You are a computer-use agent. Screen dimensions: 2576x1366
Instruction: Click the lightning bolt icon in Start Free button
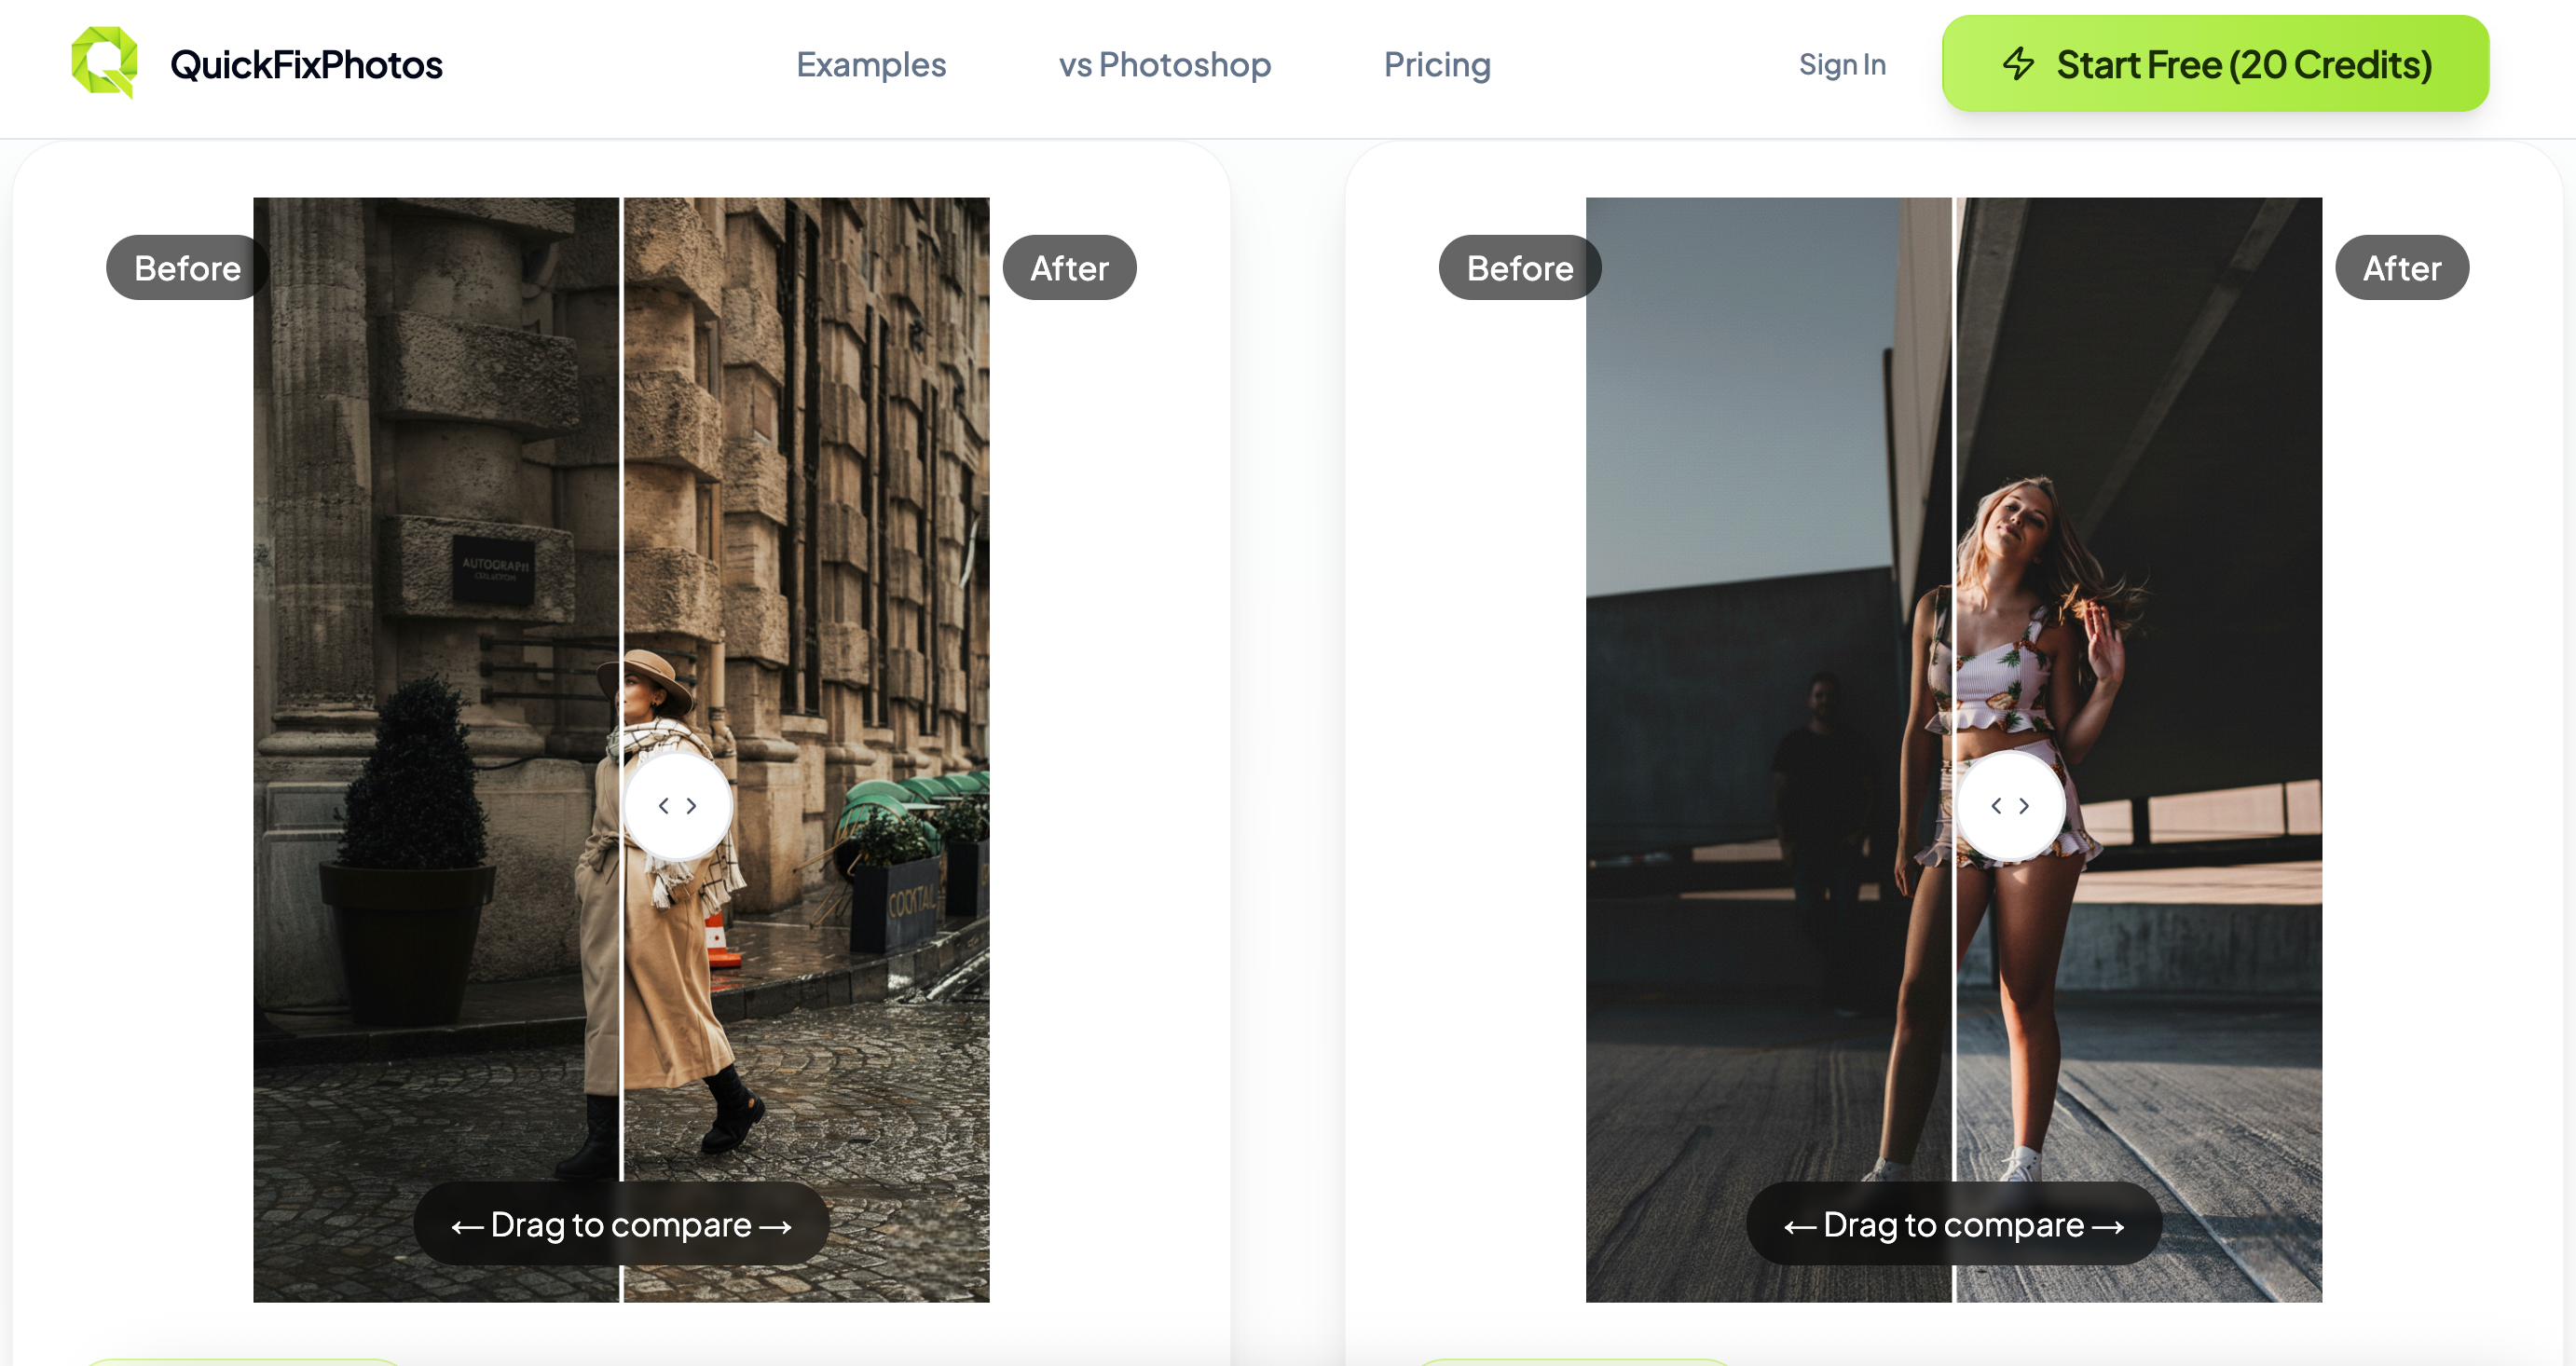coord(2018,64)
